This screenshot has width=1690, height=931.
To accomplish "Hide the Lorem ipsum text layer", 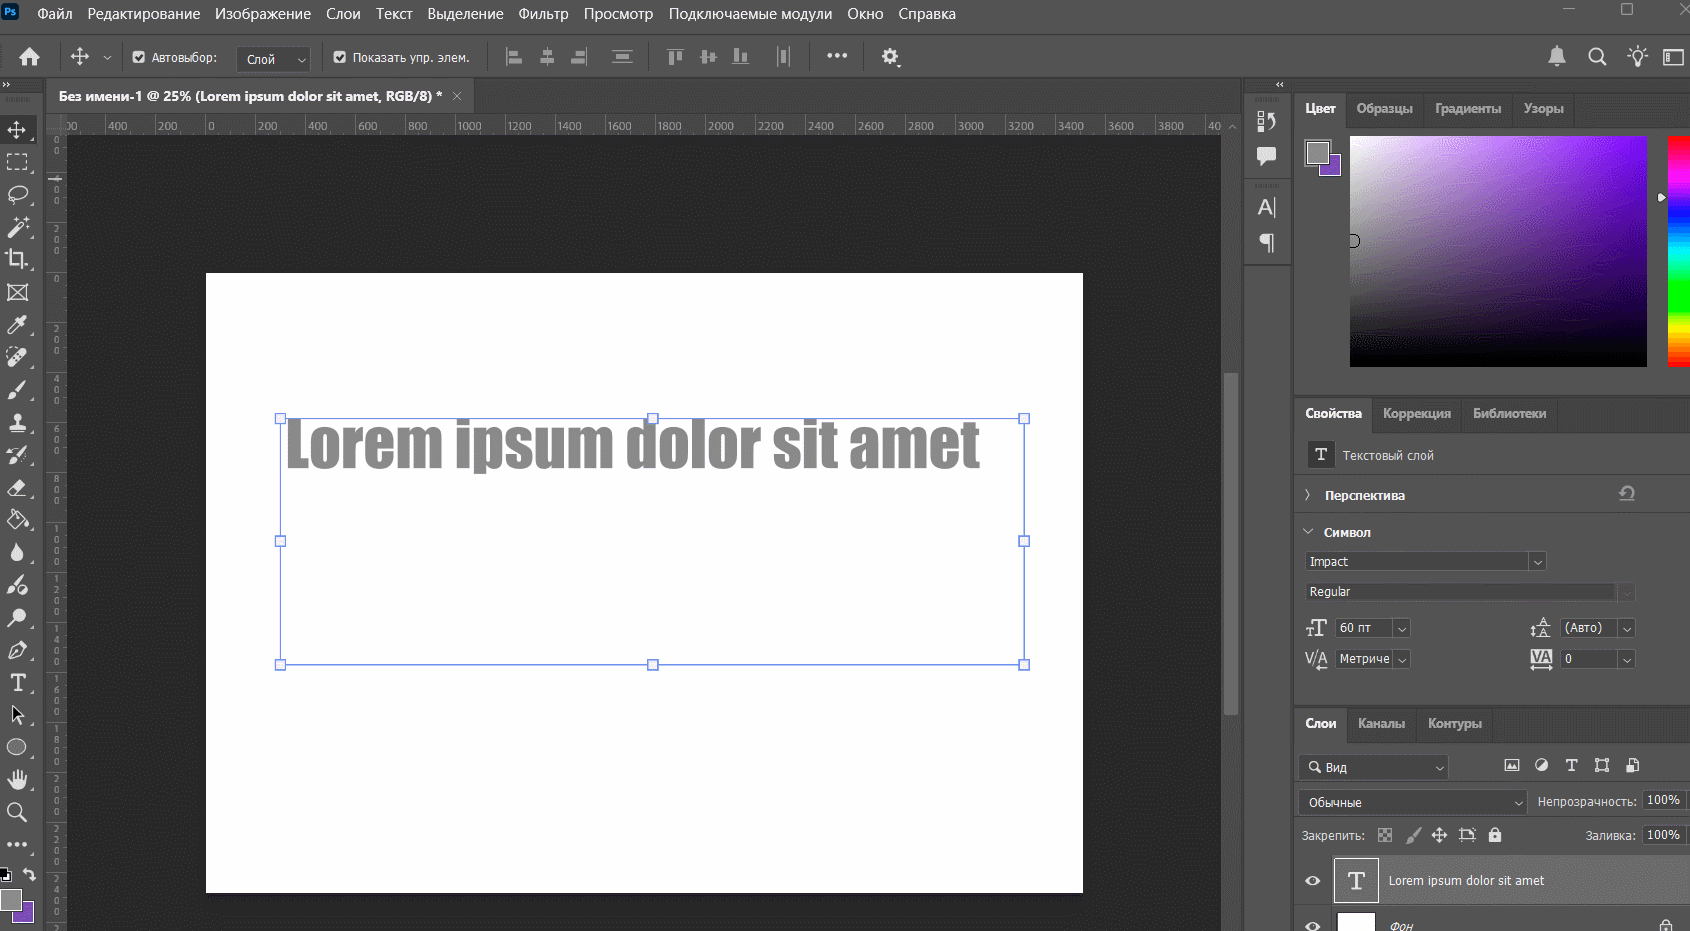I will tap(1313, 881).
